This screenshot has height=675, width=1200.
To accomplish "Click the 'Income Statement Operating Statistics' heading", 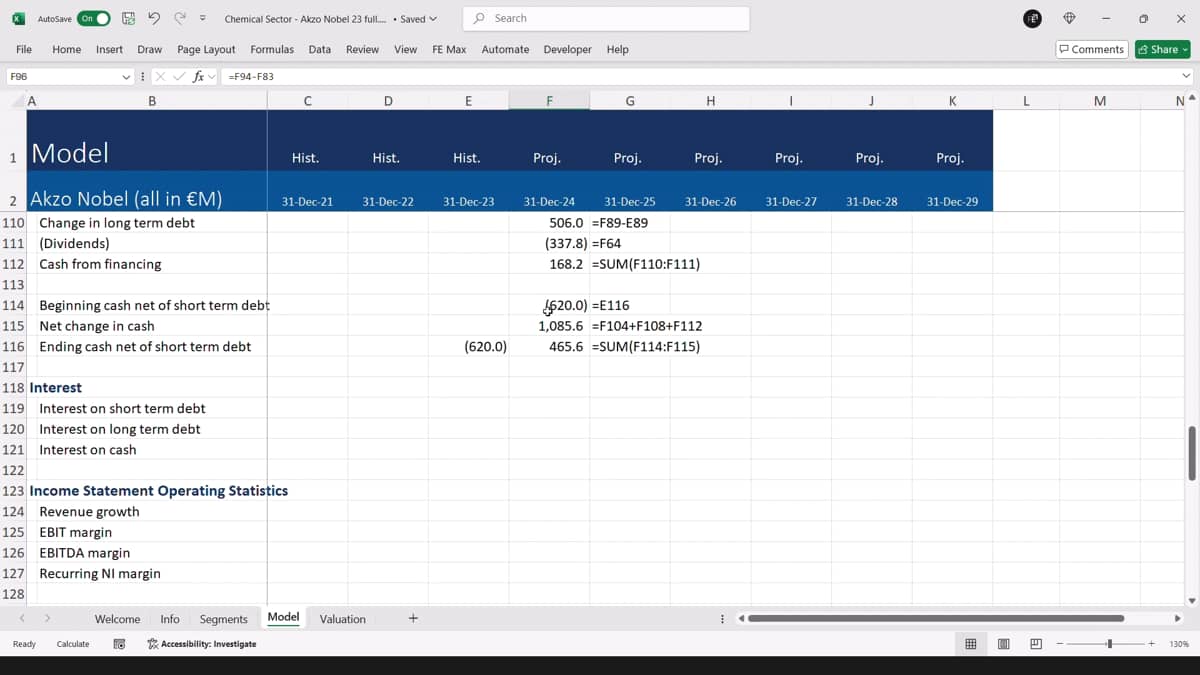I will point(159,491).
